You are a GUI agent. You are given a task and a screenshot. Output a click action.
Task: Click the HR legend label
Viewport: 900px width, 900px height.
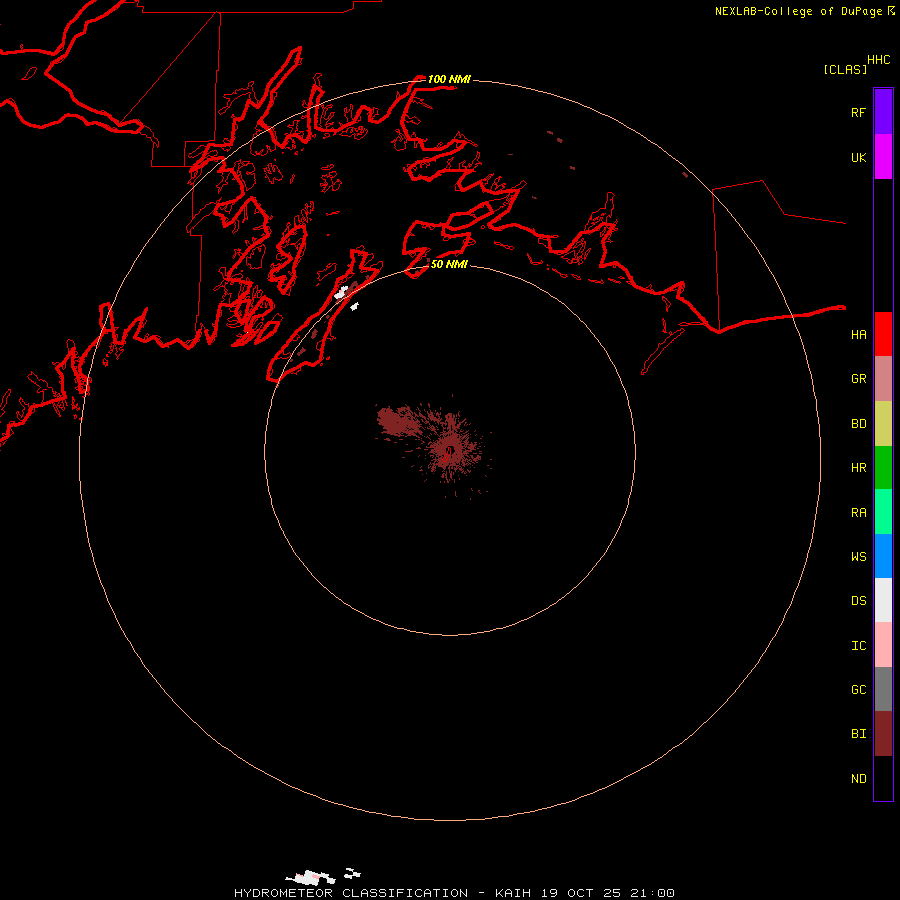coord(858,468)
